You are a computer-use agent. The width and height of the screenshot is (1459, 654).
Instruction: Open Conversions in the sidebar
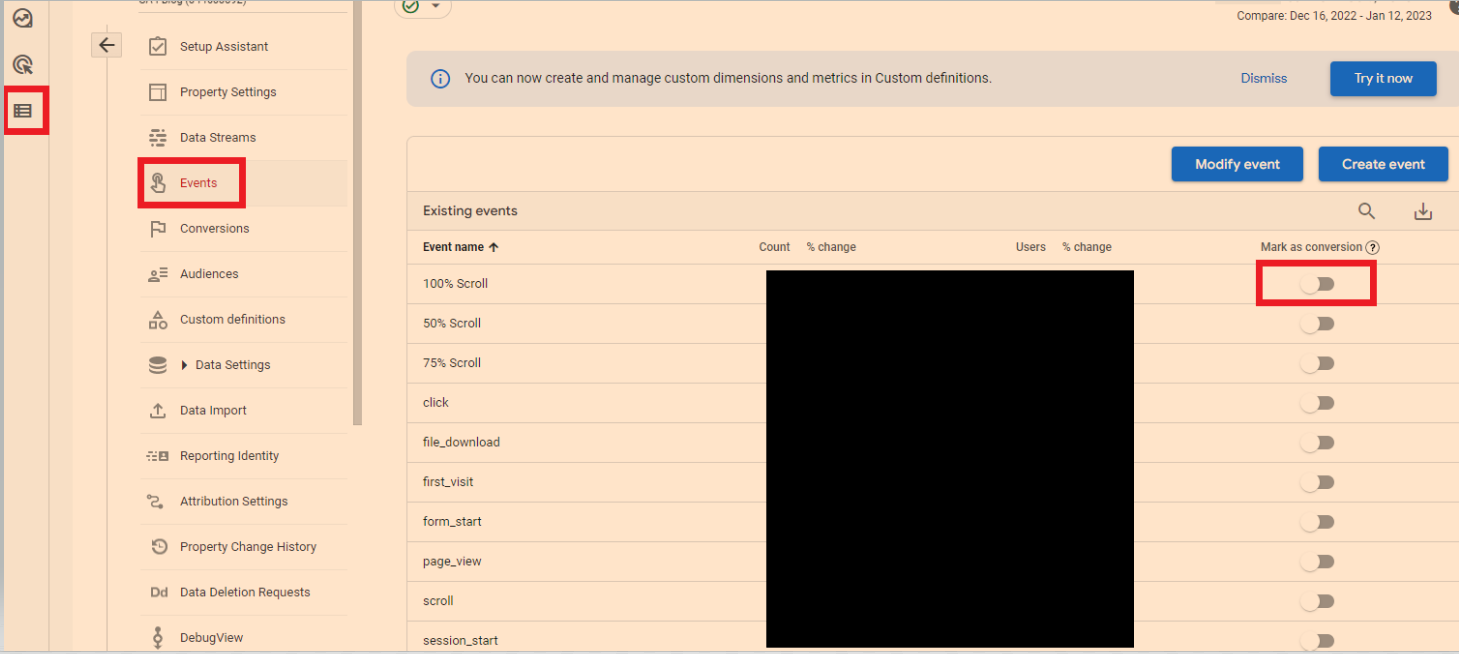click(214, 229)
